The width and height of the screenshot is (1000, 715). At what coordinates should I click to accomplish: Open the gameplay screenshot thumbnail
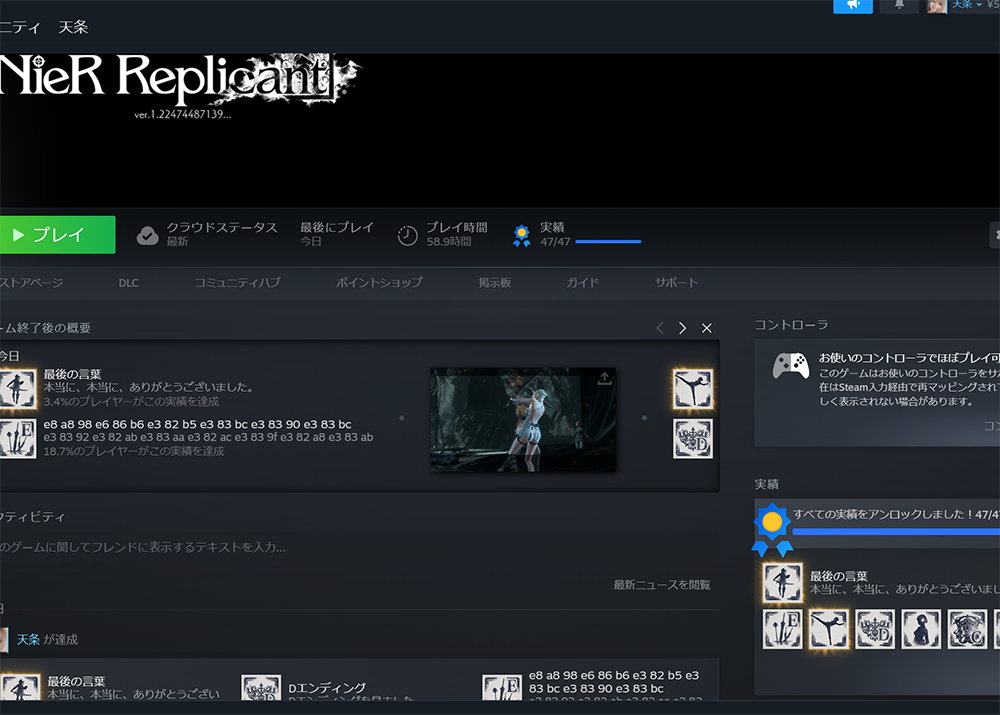coord(523,420)
